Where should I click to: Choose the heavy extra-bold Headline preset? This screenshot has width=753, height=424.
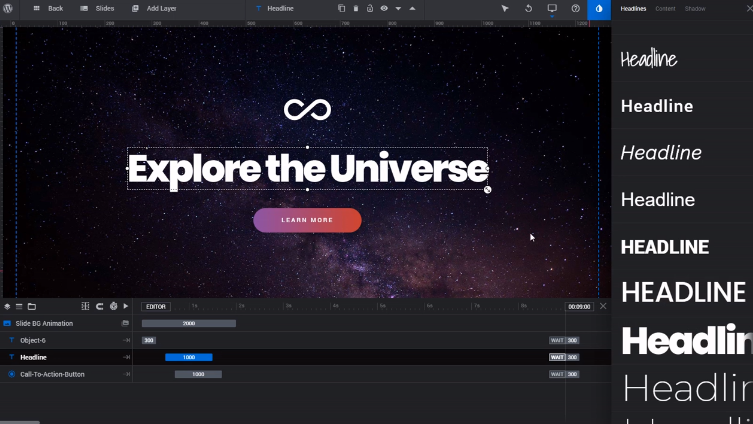tap(687, 340)
